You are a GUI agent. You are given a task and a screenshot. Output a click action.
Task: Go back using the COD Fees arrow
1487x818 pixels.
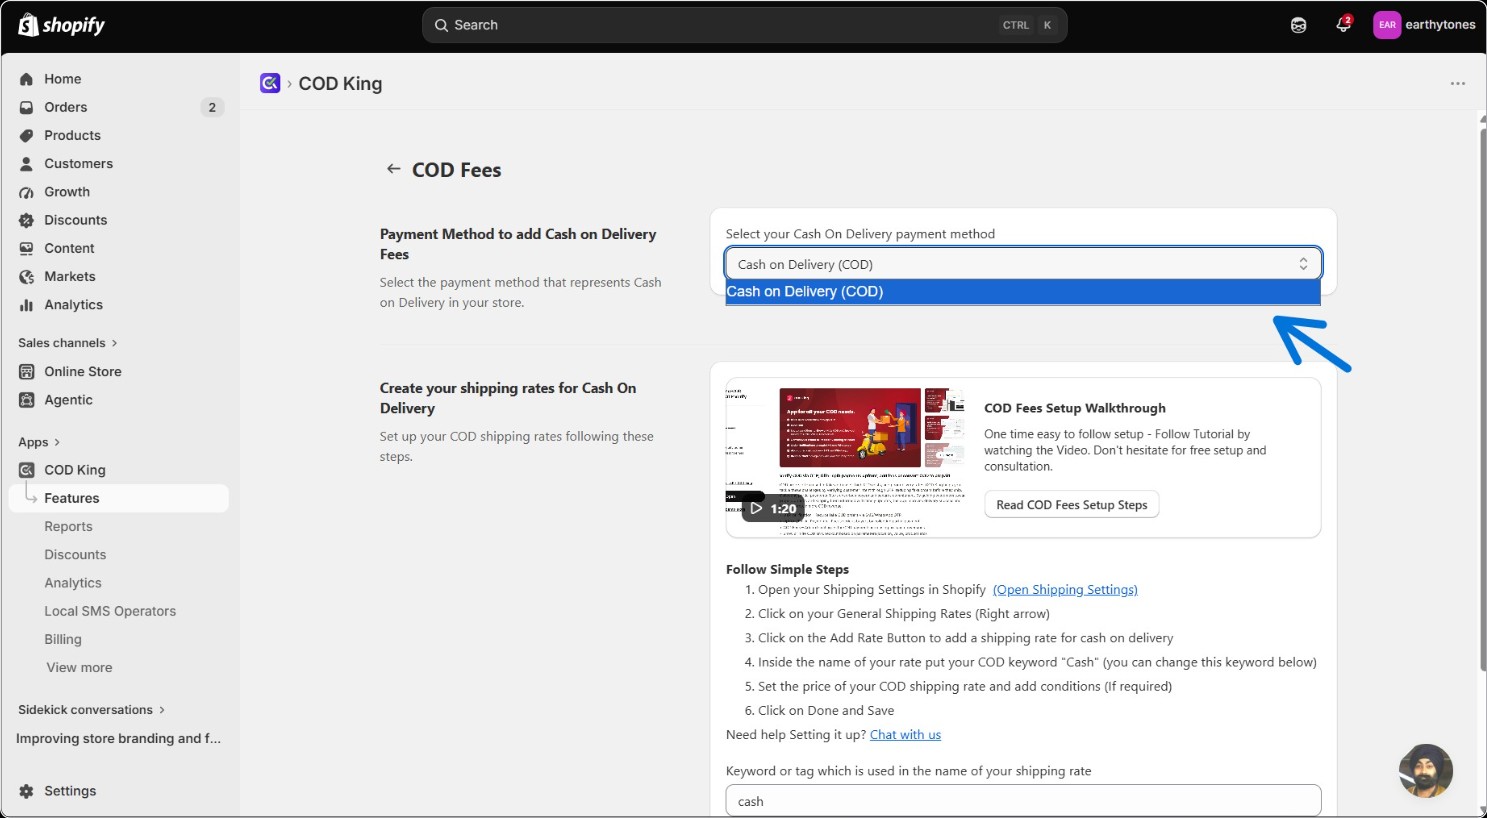click(x=394, y=169)
